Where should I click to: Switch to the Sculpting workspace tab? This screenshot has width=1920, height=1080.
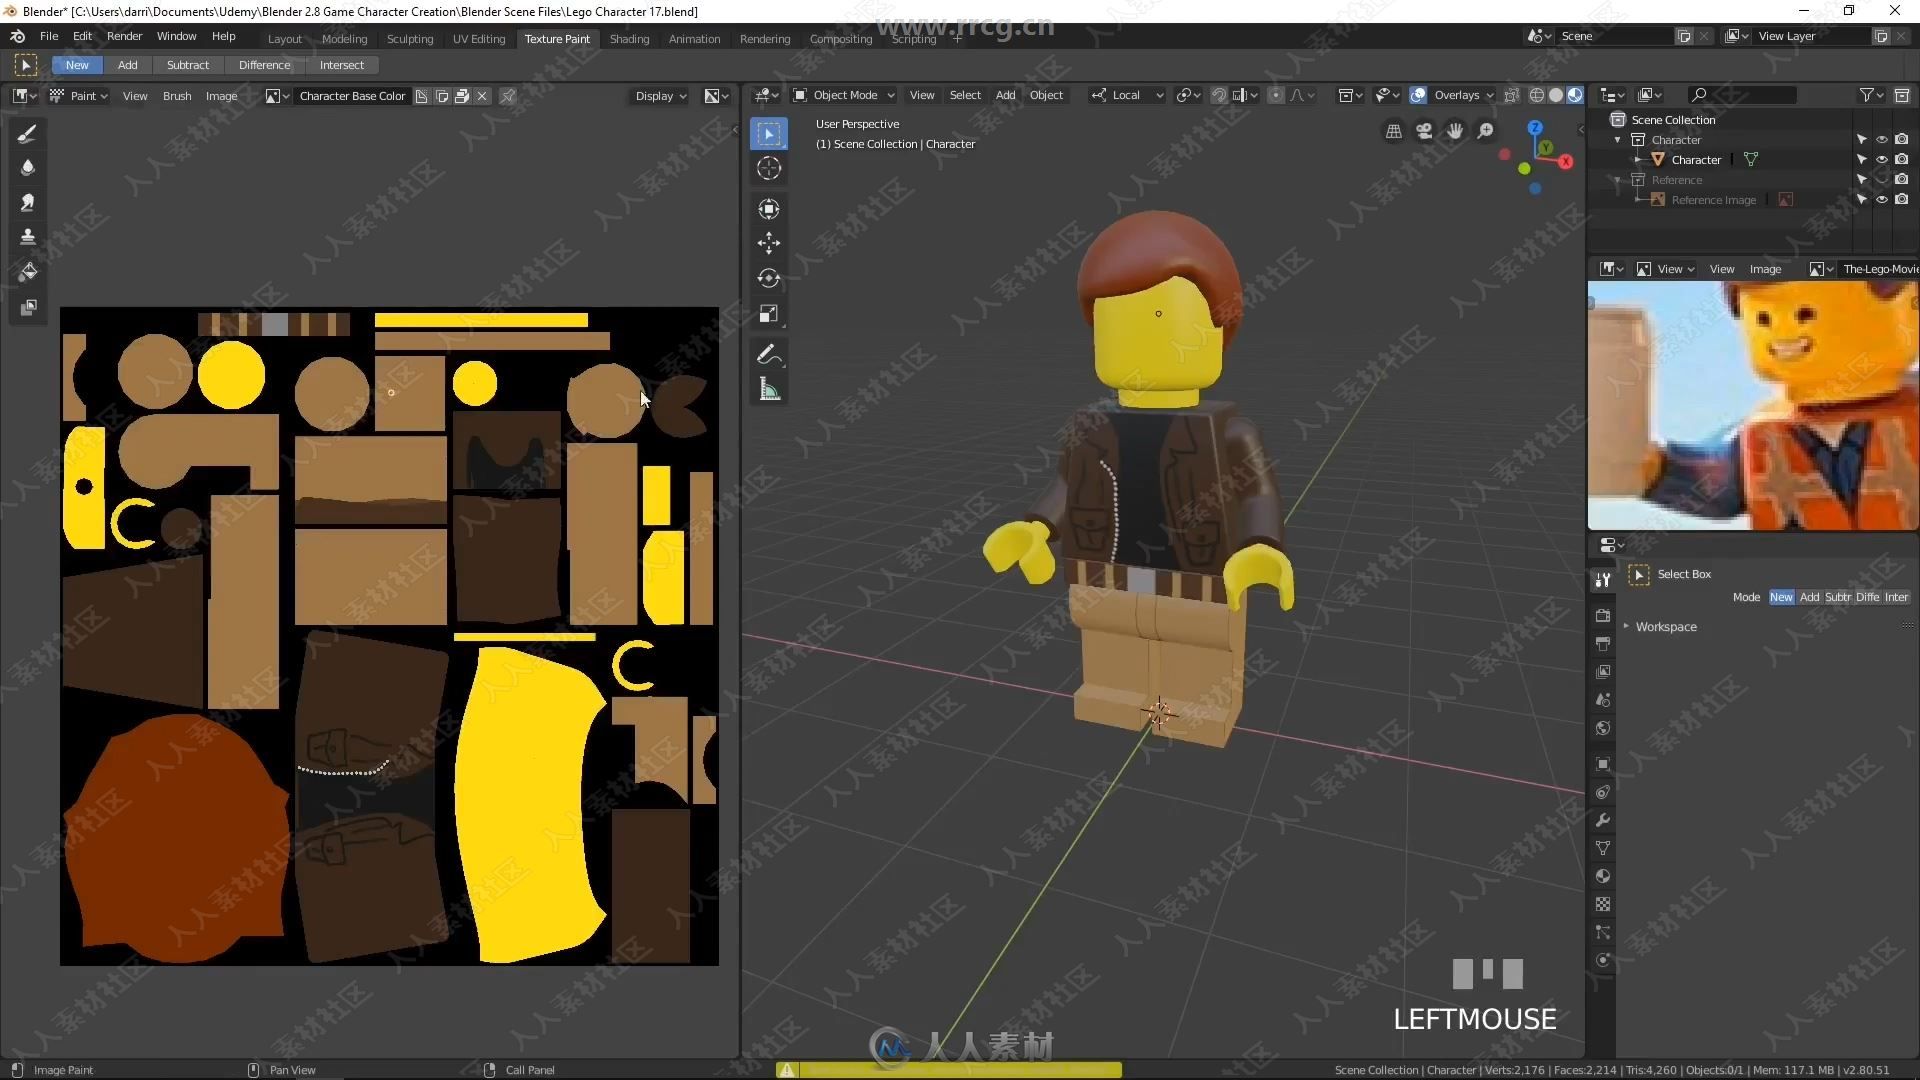point(410,39)
